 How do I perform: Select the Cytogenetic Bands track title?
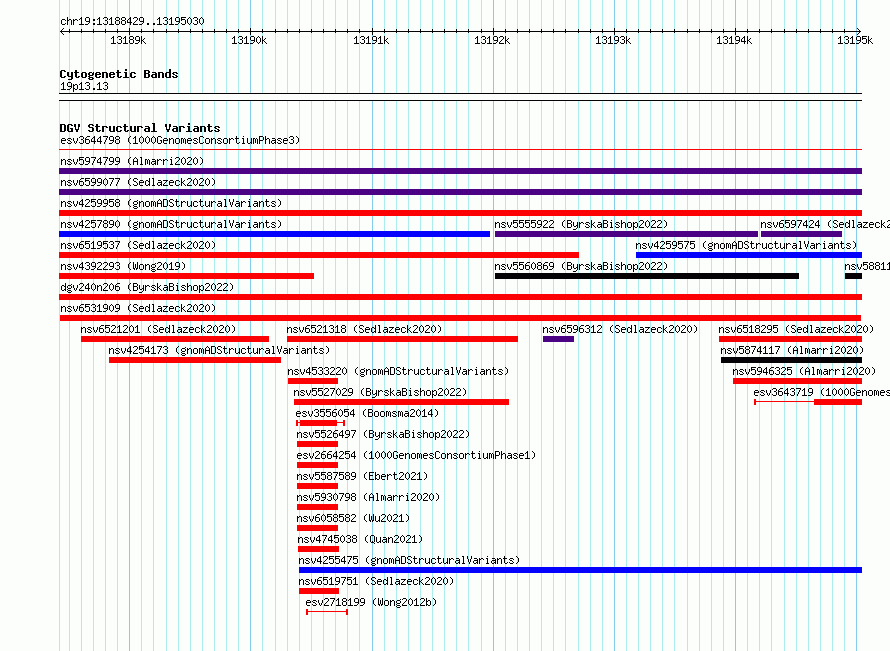click(x=119, y=74)
